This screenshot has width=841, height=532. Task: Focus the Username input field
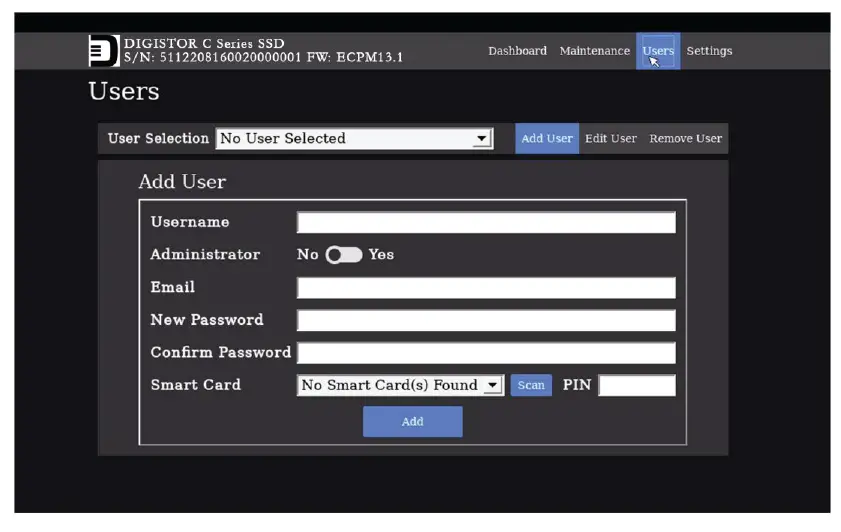486,222
